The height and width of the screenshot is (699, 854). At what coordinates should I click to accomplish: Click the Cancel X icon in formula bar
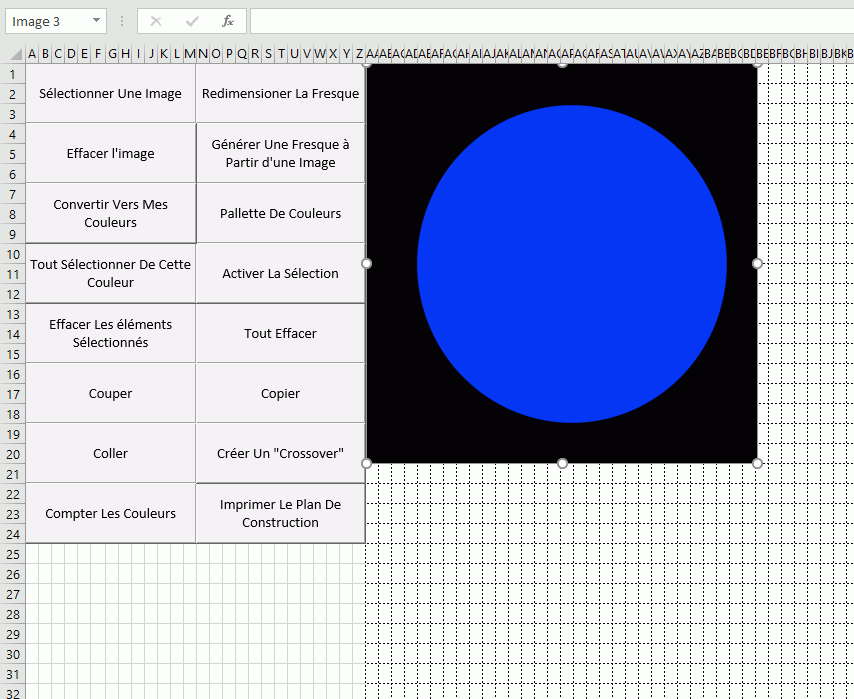[156, 21]
